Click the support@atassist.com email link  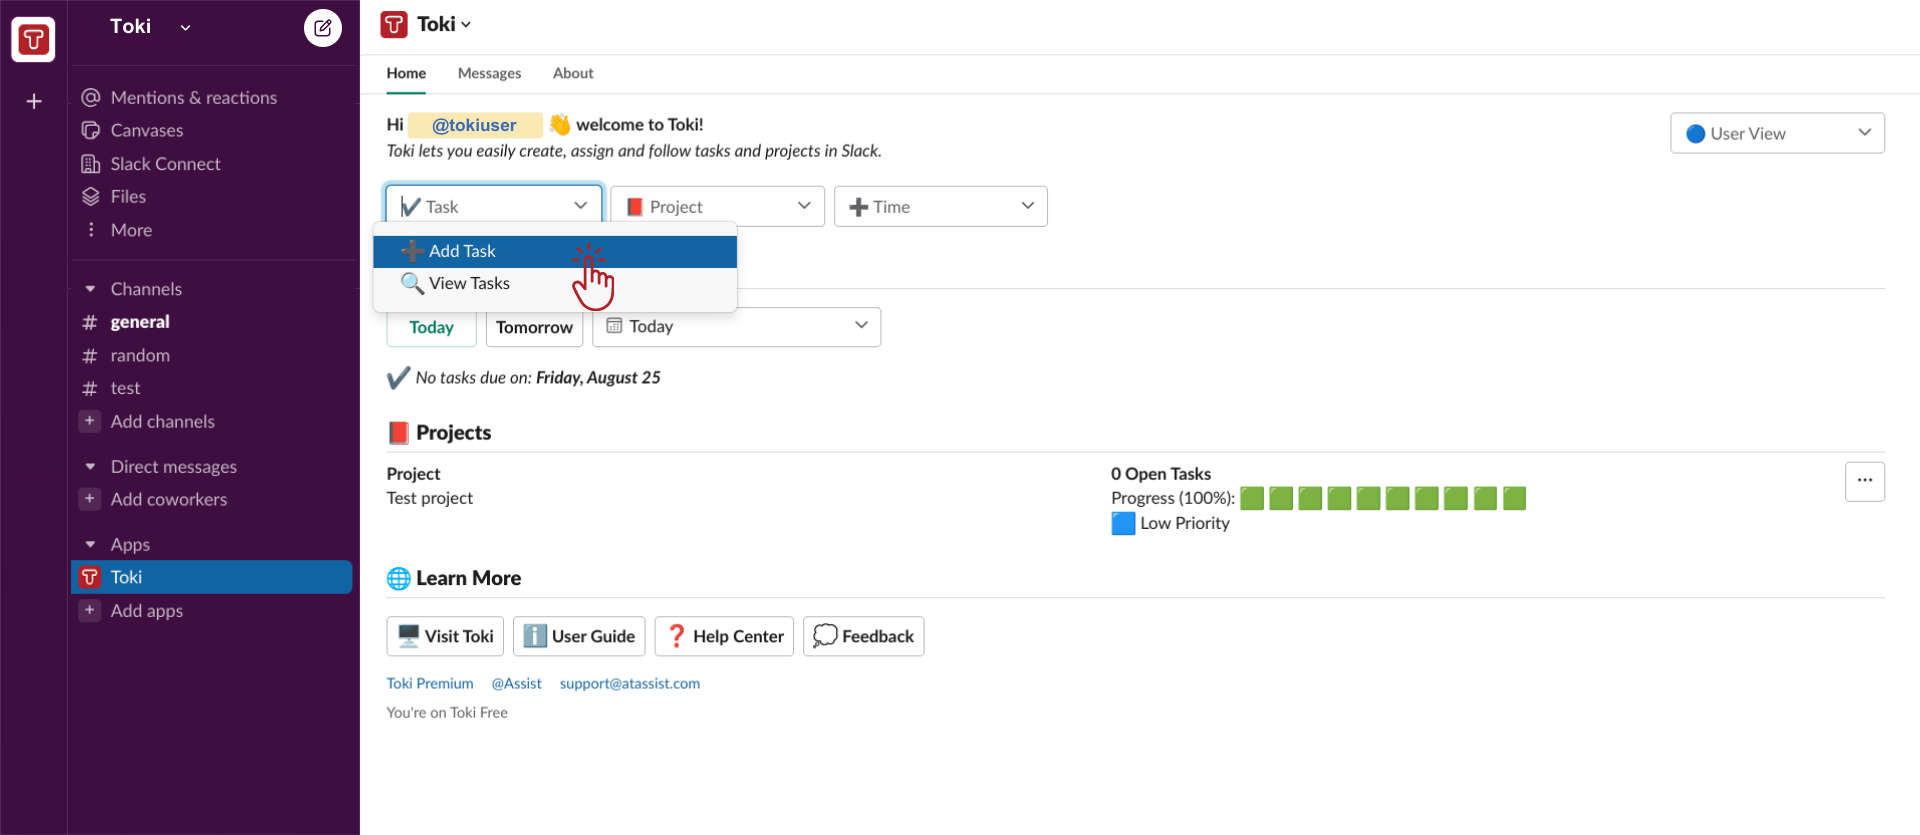(630, 683)
